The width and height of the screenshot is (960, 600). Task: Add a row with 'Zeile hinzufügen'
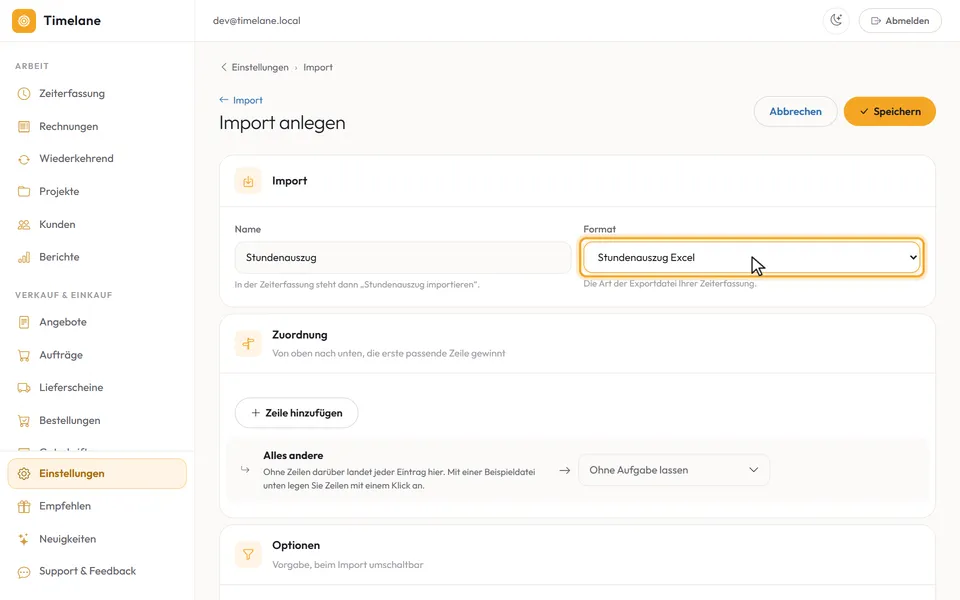(296, 413)
